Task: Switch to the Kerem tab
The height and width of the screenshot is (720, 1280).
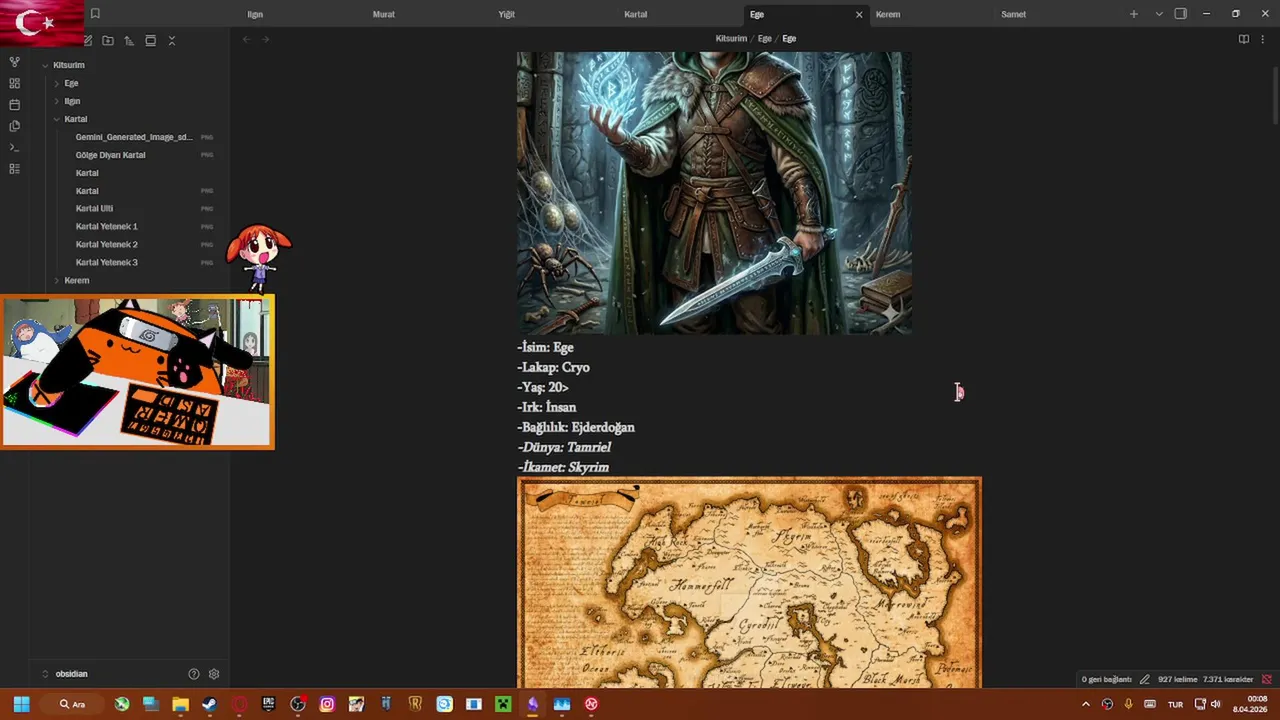Action: 888,14
